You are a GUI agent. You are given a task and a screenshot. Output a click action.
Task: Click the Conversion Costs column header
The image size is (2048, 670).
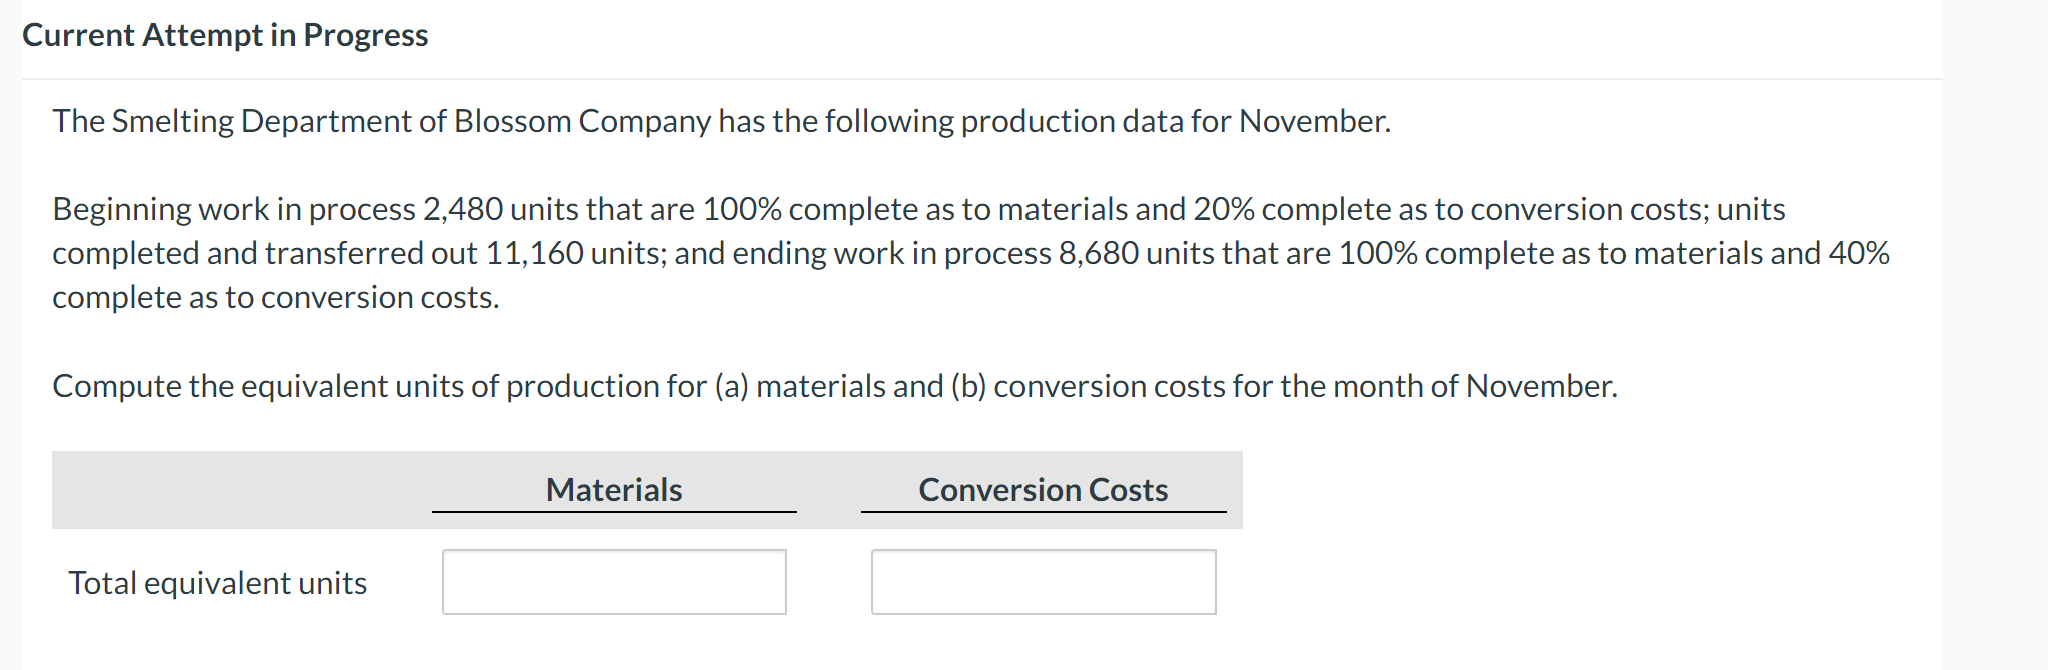[1043, 490]
